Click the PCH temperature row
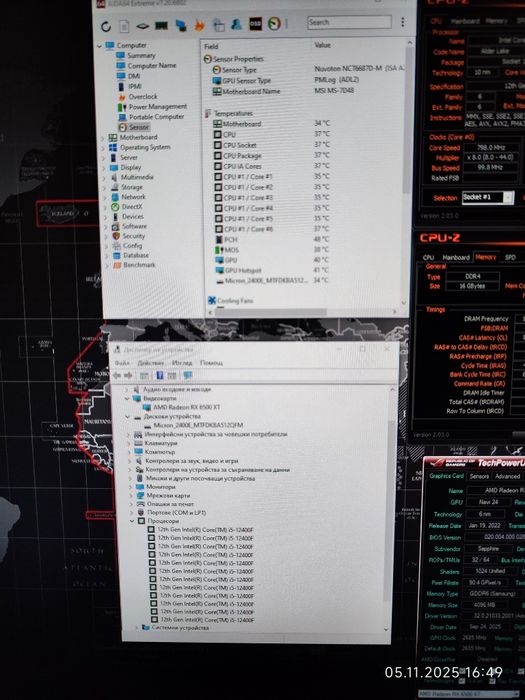525x700 pixels. tap(273, 239)
